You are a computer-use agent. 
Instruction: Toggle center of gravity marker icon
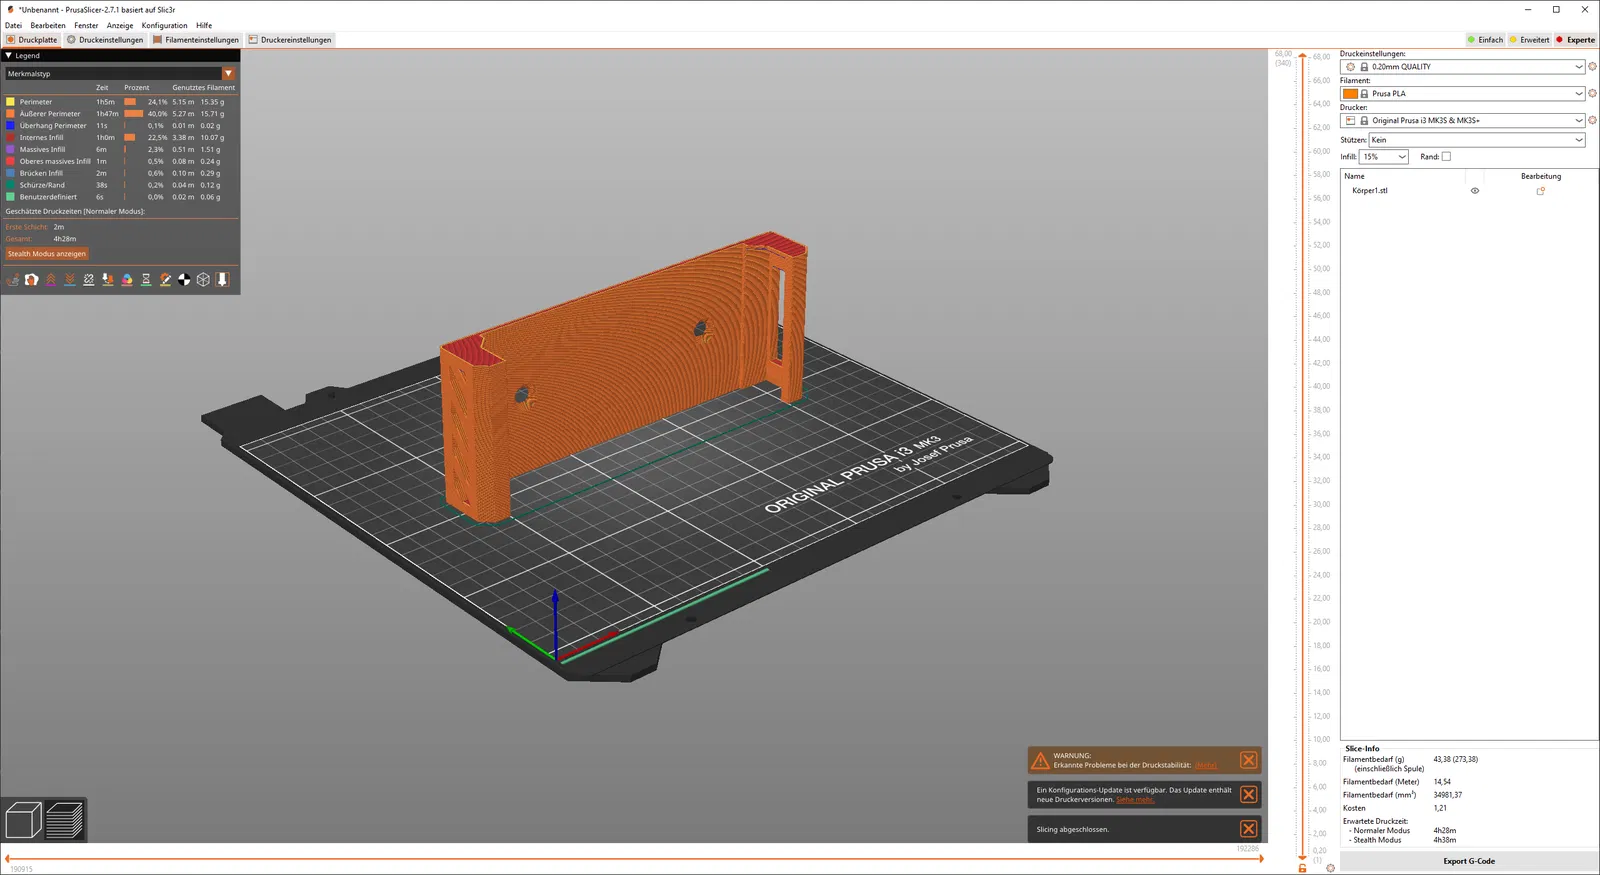pos(184,280)
